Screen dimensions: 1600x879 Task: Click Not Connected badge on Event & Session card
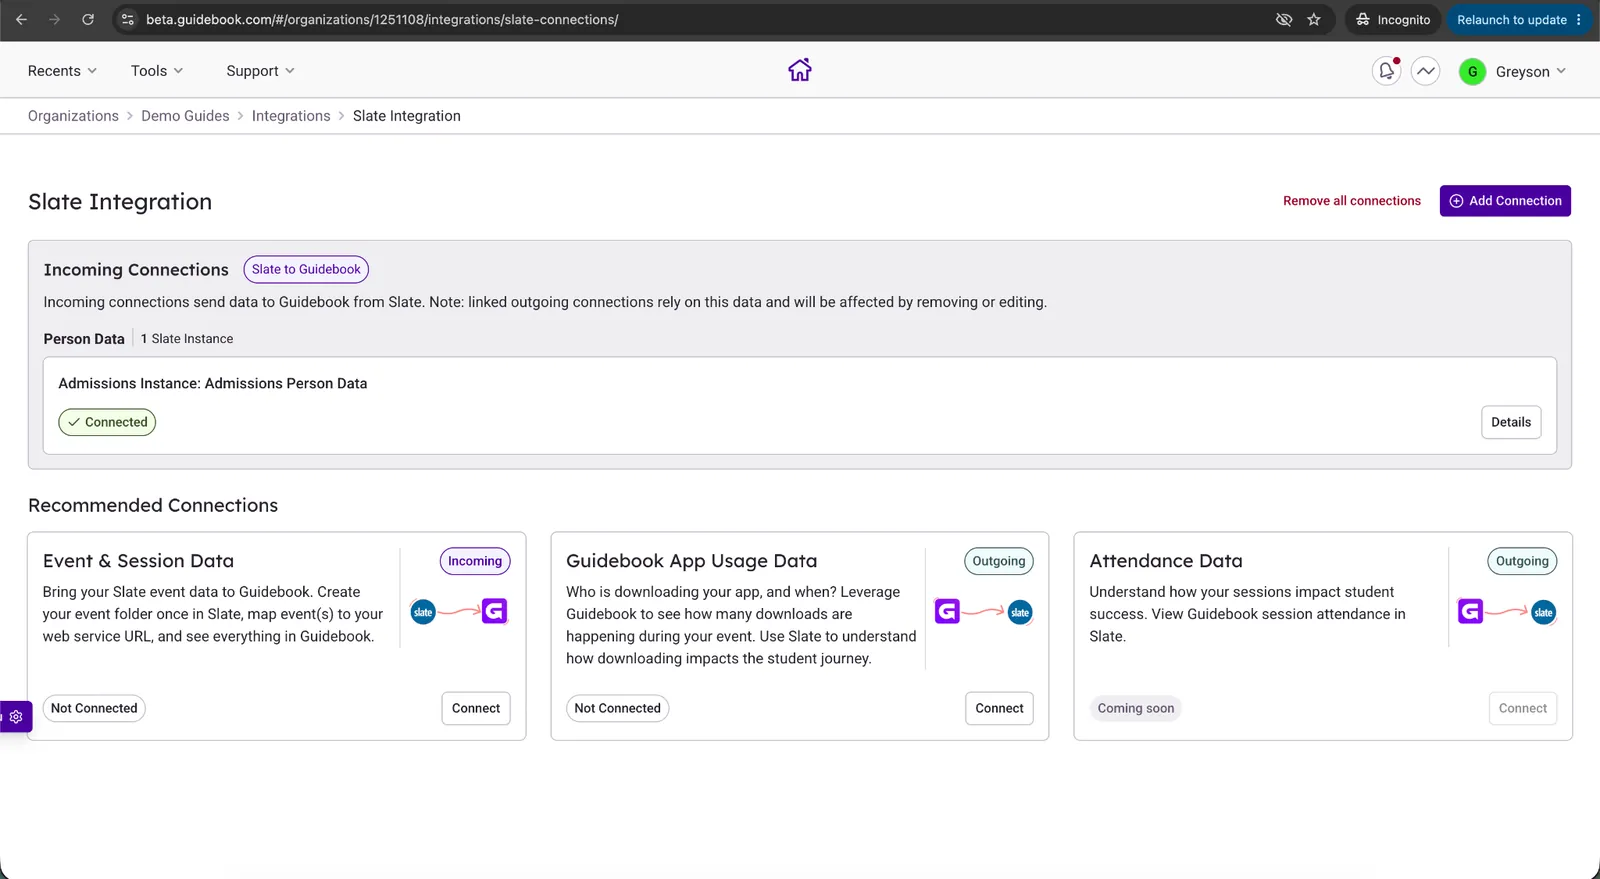click(94, 708)
